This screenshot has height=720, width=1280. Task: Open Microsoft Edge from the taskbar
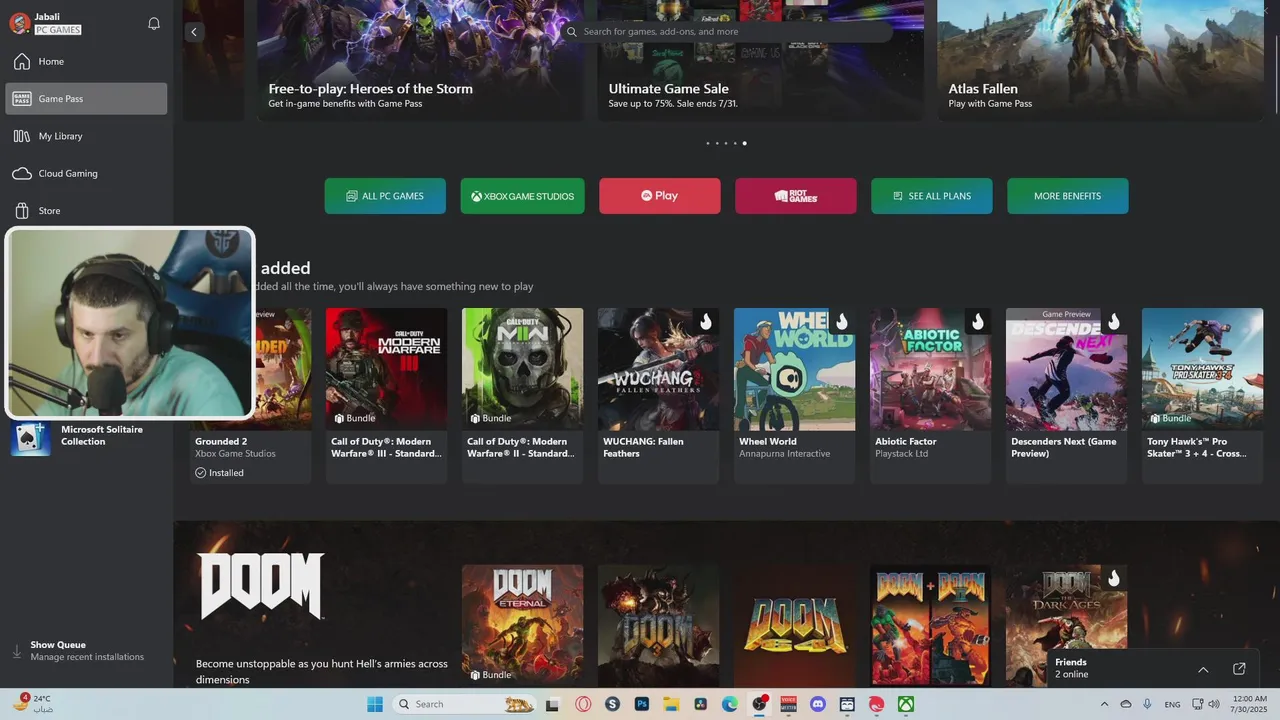point(730,704)
